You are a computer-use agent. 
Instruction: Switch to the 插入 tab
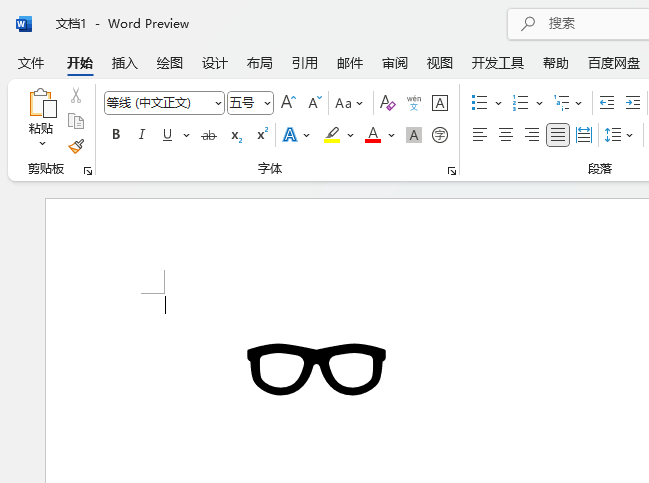tap(125, 63)
